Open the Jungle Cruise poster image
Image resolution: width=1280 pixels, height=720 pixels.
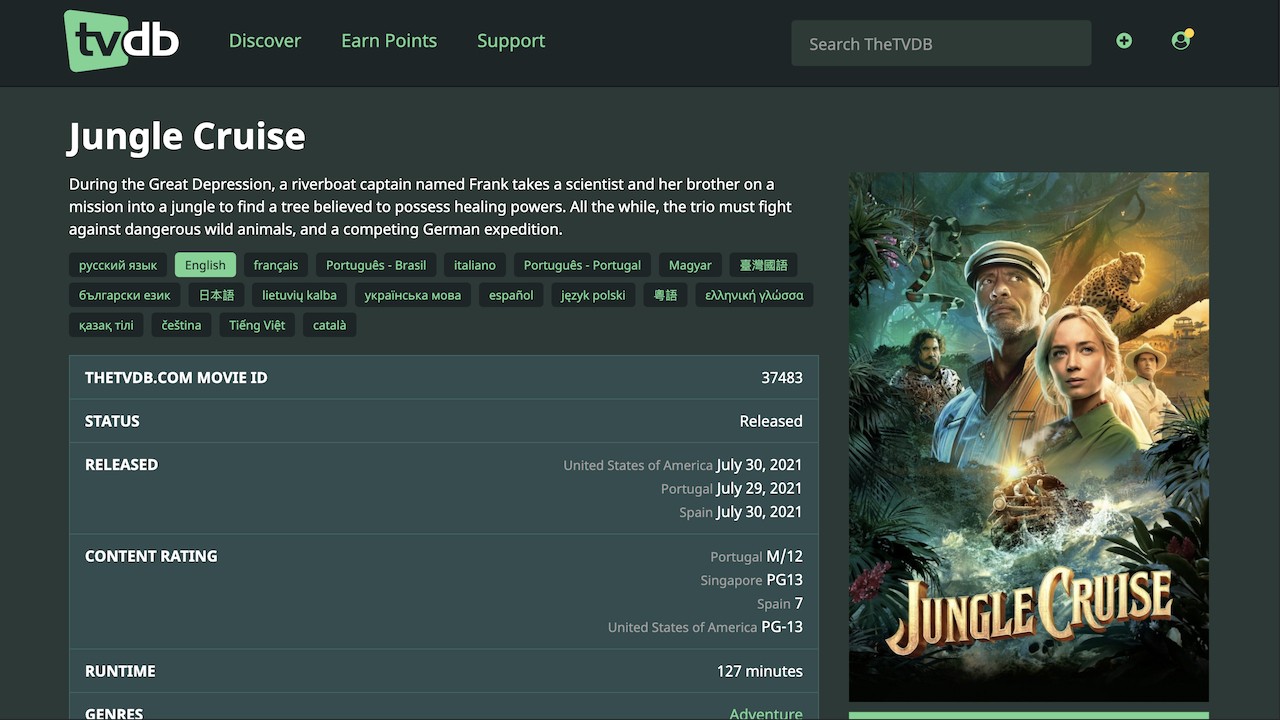click(1028, 437)
